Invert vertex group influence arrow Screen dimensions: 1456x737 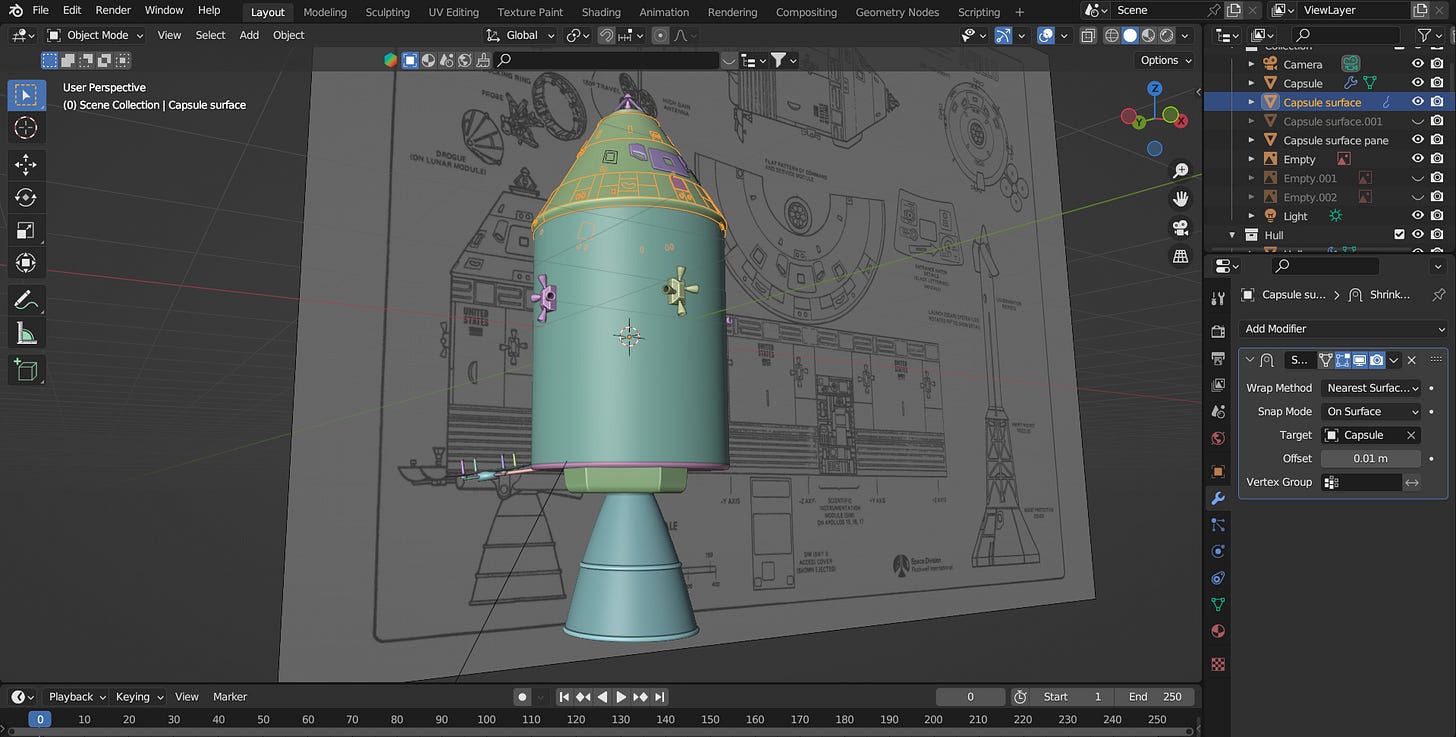pyautogui.click(x=1412, y=483)
